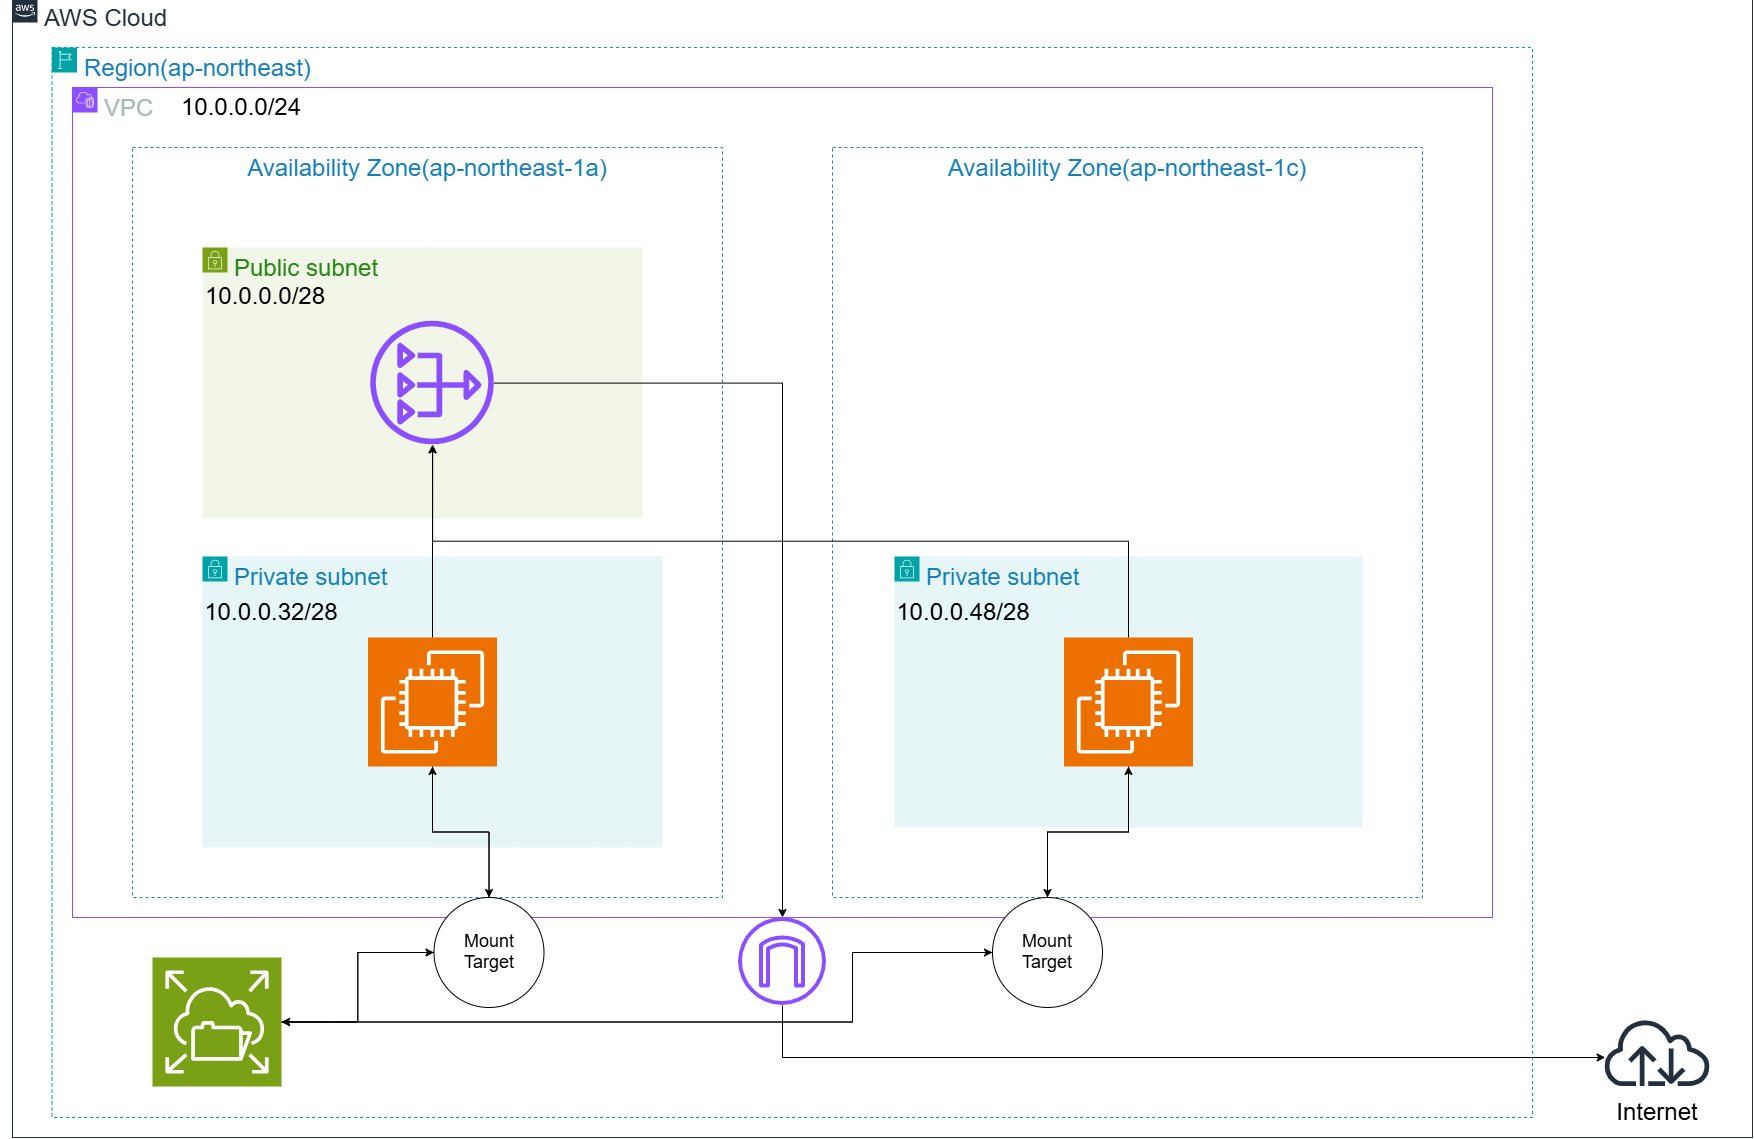Select the Region flag icon
This screenshot has height=1139, width=1754.
65,60
